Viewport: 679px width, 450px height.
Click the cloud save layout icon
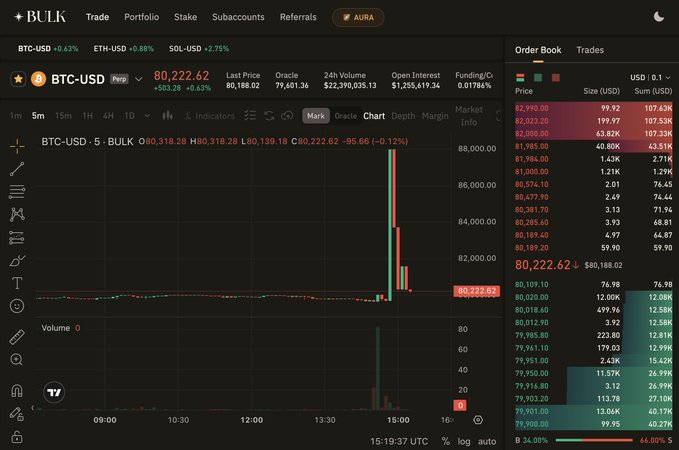[287, 116]
